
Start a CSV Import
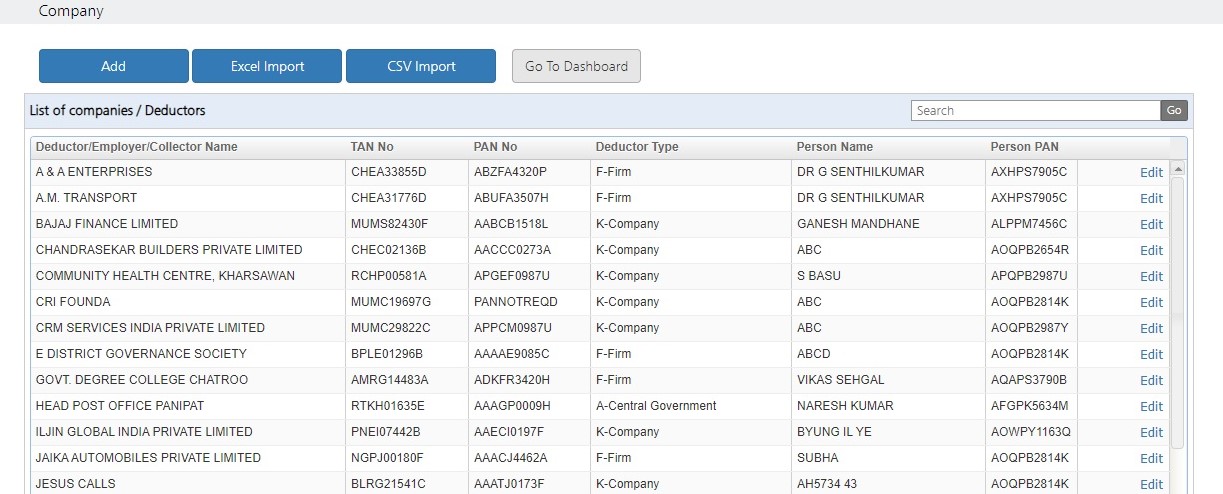click(421, 66)
